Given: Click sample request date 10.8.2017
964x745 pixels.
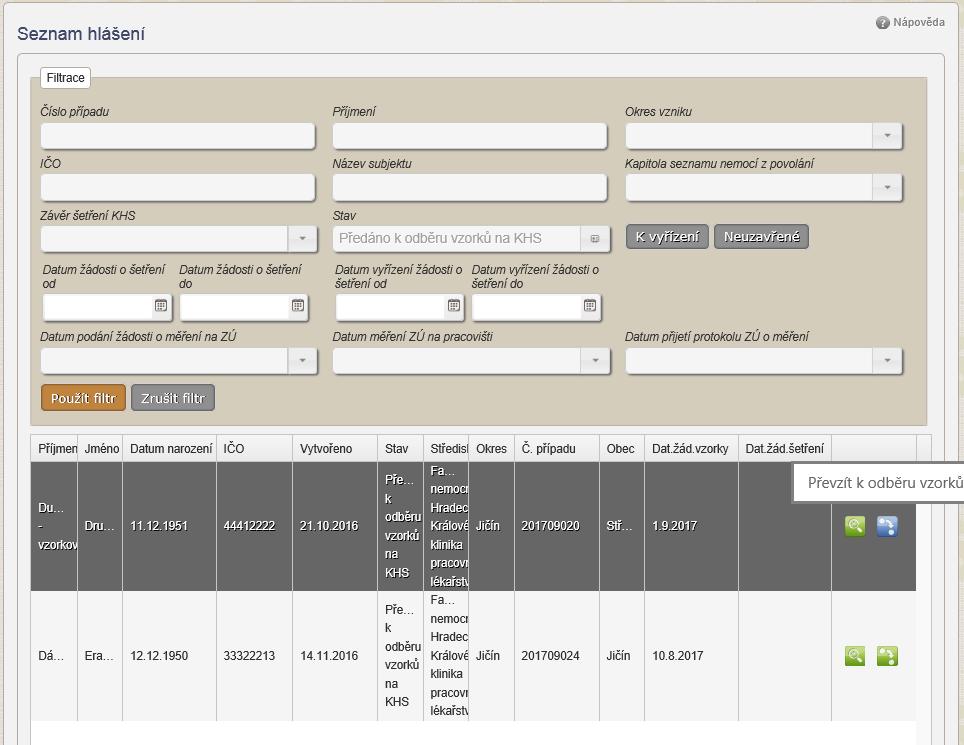Looking at the screenshot, I should tap(678, 656).
